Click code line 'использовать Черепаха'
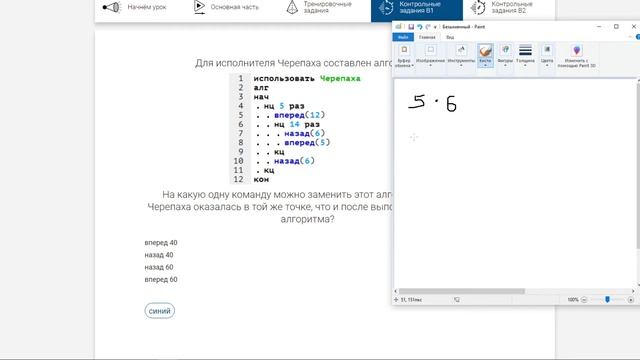The width and height of the screenshot is (640, 360). (x=307, y=78)
